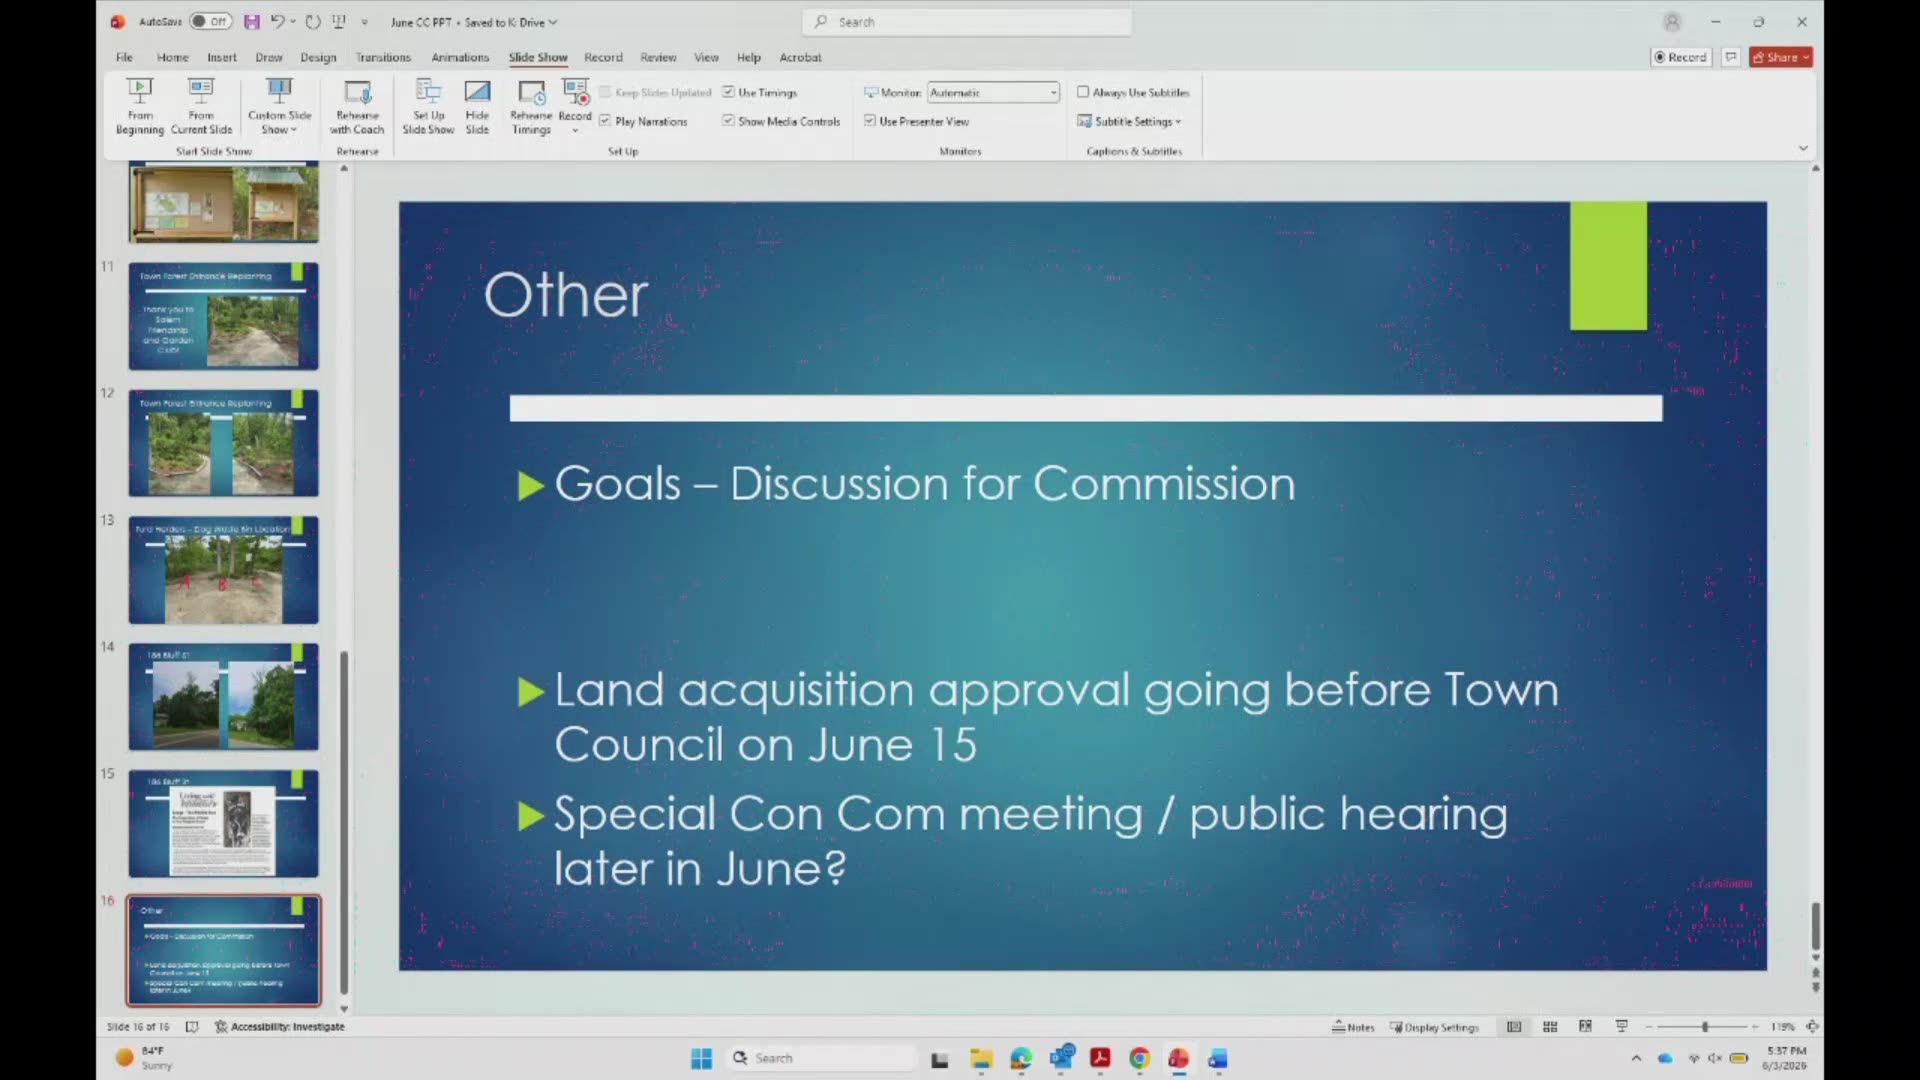The height and width of the screenshot is (1080, 1920).
Task: Expand the Undo history arrow
Action: coord(293,21)
